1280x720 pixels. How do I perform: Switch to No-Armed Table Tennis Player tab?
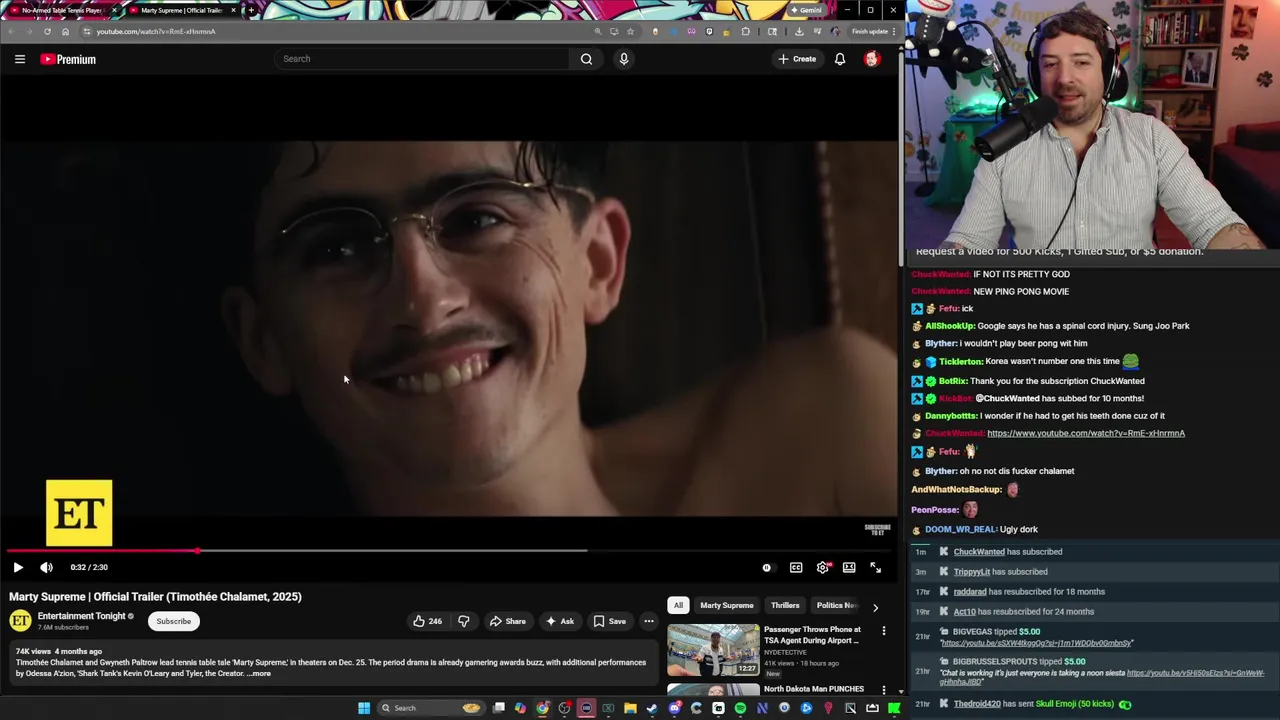[x=62, y=10]
